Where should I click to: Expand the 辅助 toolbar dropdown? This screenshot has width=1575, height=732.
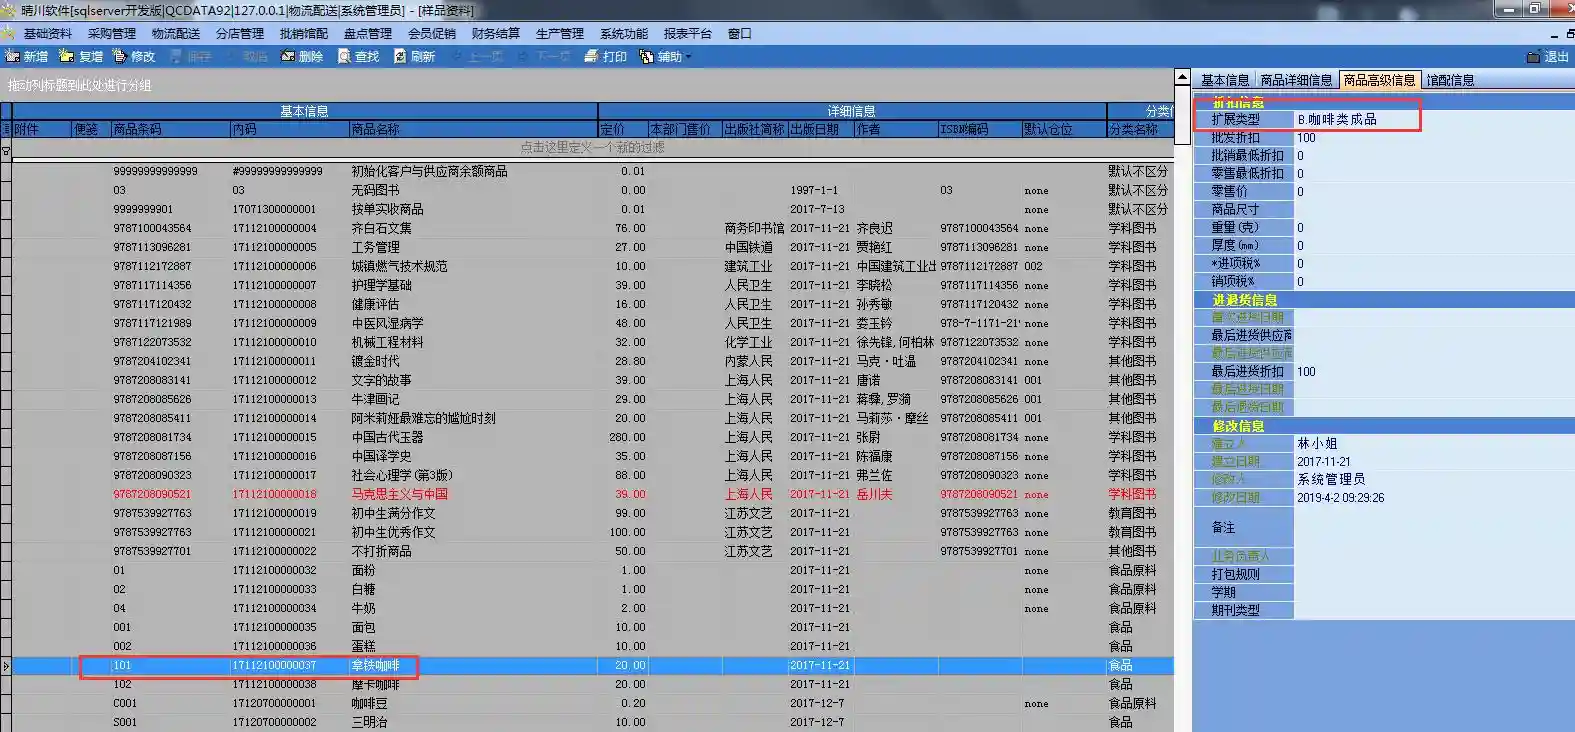pos(687,57)
